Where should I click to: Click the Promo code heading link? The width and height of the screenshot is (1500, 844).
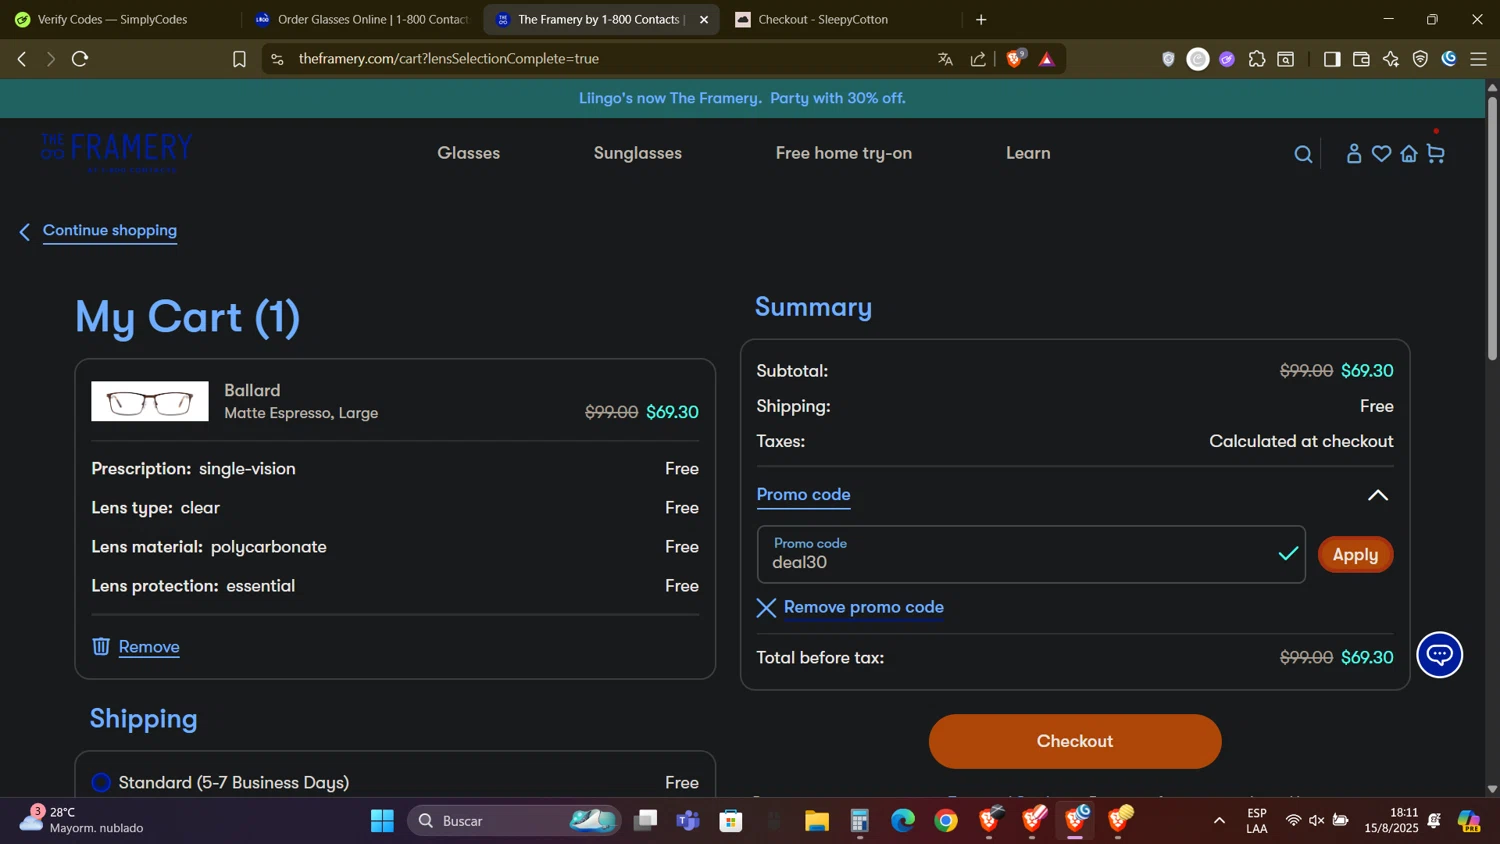(x=803, y=494)
